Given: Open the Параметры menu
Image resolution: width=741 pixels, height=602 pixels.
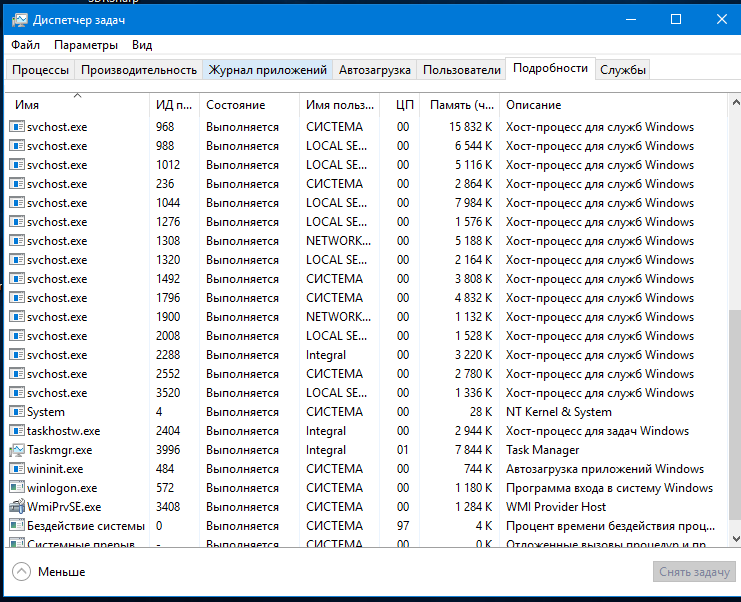Looking at the screenshot, I should (86, 45).
